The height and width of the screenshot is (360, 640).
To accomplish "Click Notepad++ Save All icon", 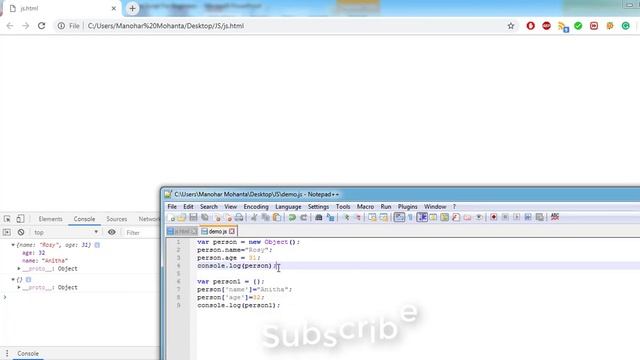I will [205, 218].
